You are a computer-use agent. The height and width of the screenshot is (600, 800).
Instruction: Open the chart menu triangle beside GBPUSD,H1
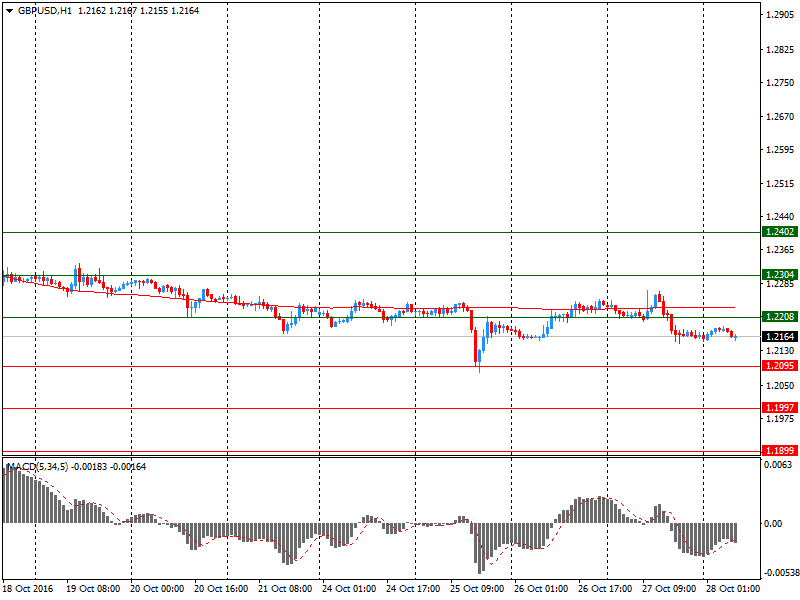9,11
